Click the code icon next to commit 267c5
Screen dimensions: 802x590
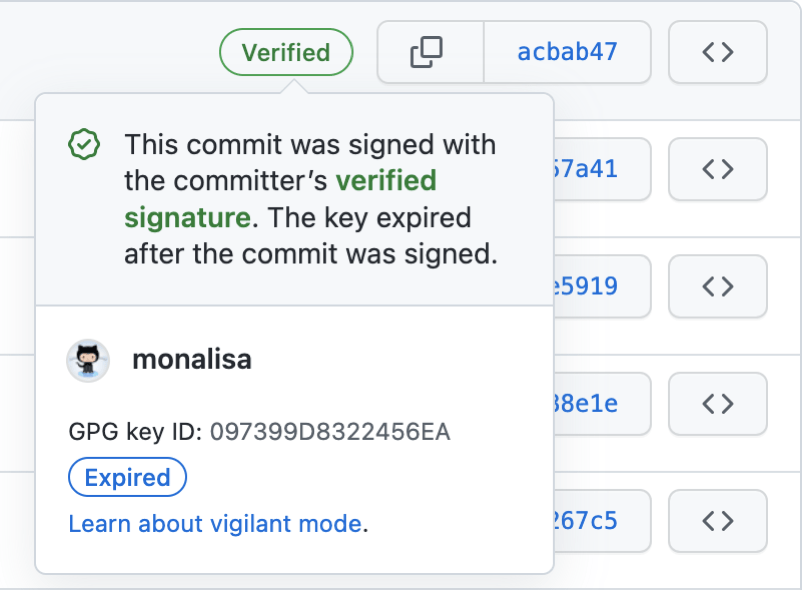717,521
